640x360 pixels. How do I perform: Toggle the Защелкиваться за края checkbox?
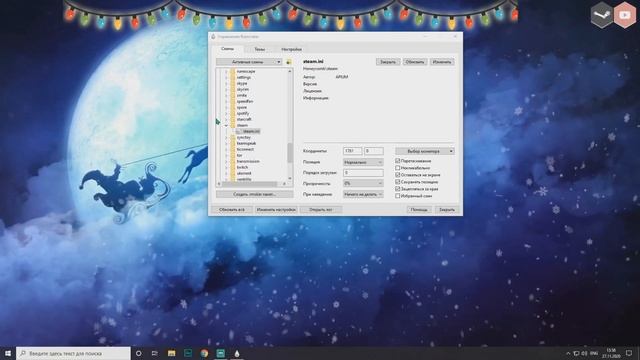[398, 189]
